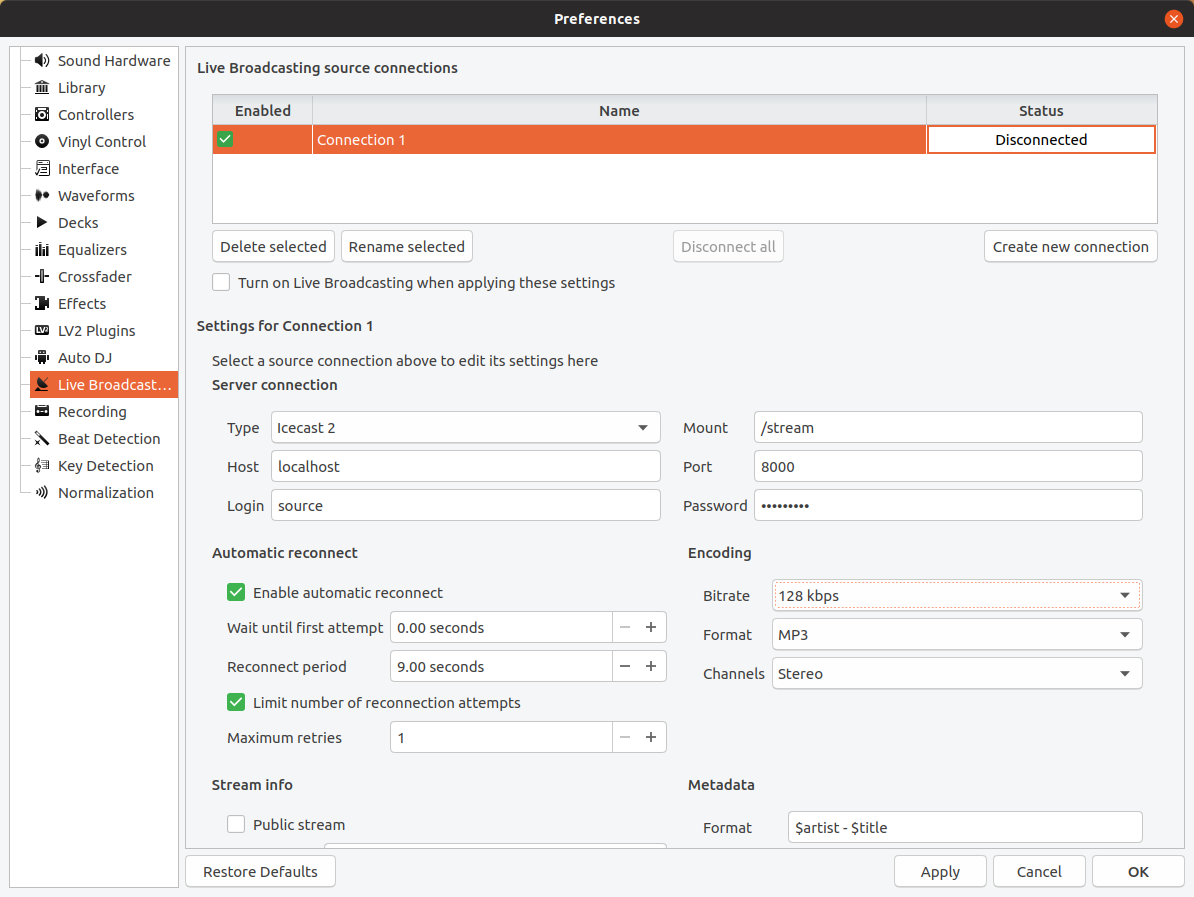
Task: Click the Auto DJ robot icon
Action: [42, 358]
